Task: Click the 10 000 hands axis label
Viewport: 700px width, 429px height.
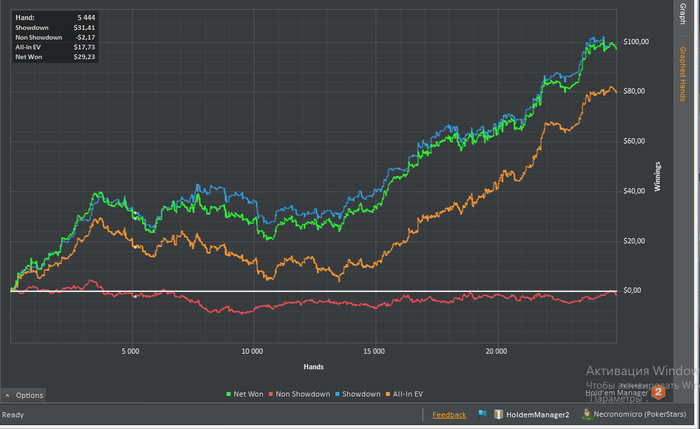Action: (252, 351)
